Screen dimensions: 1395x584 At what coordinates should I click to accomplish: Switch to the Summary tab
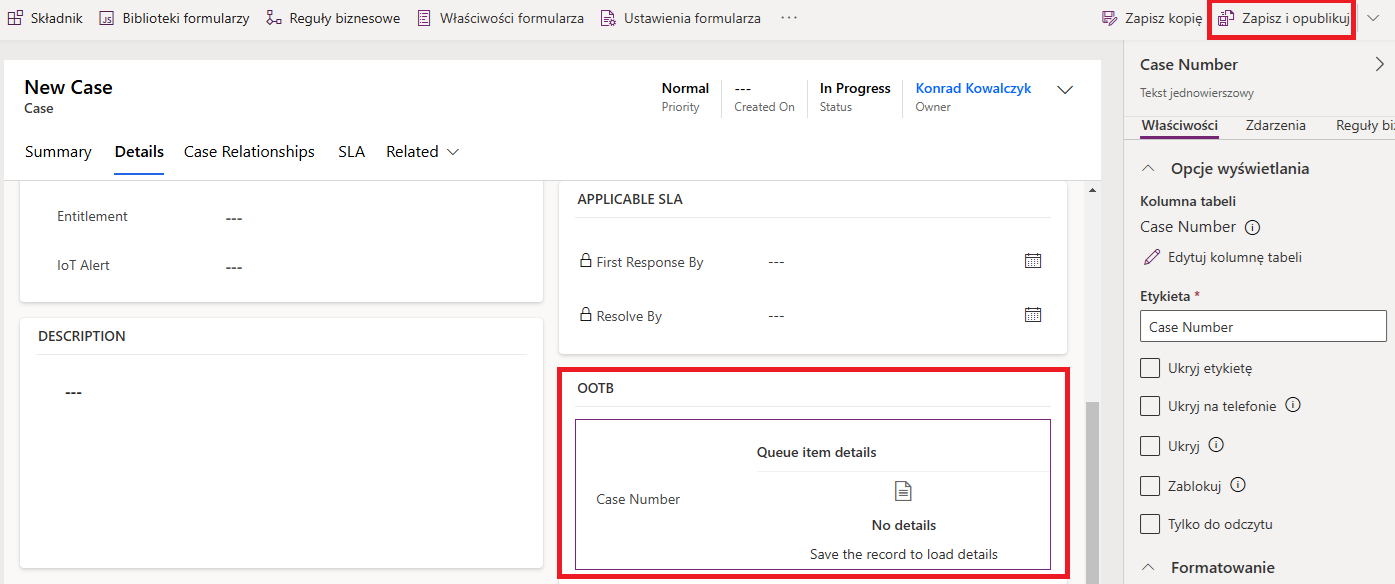tap(58, 152)
